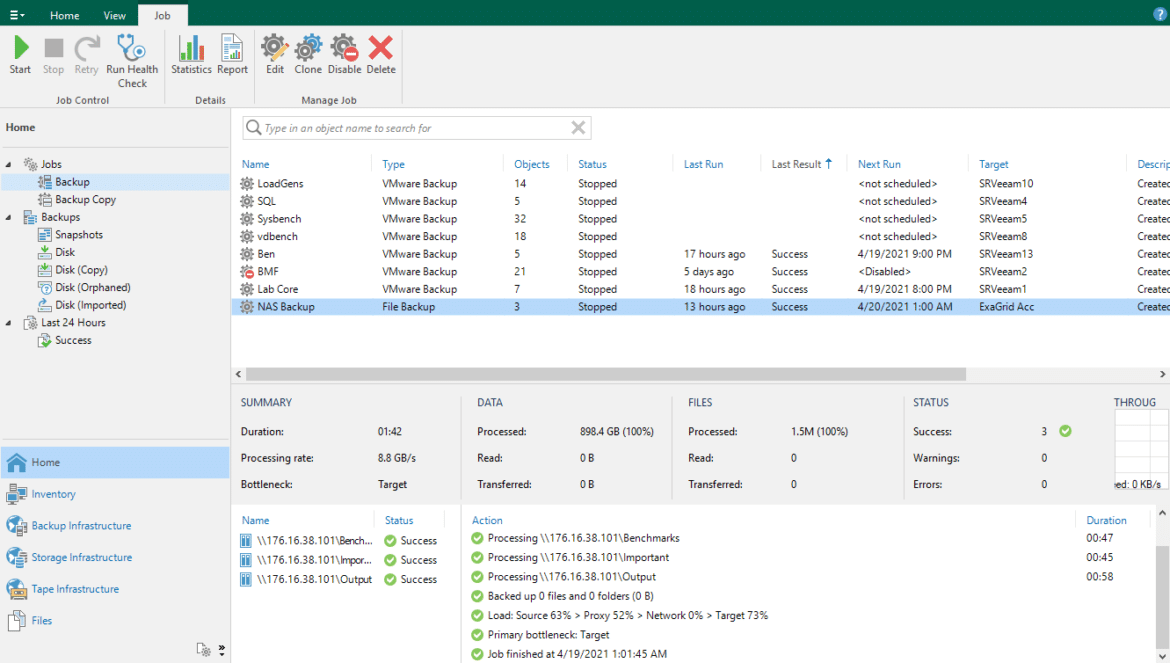Sort jobs by Objects column
This screenshot has height=663, width=1170.
tap(531, 164)
